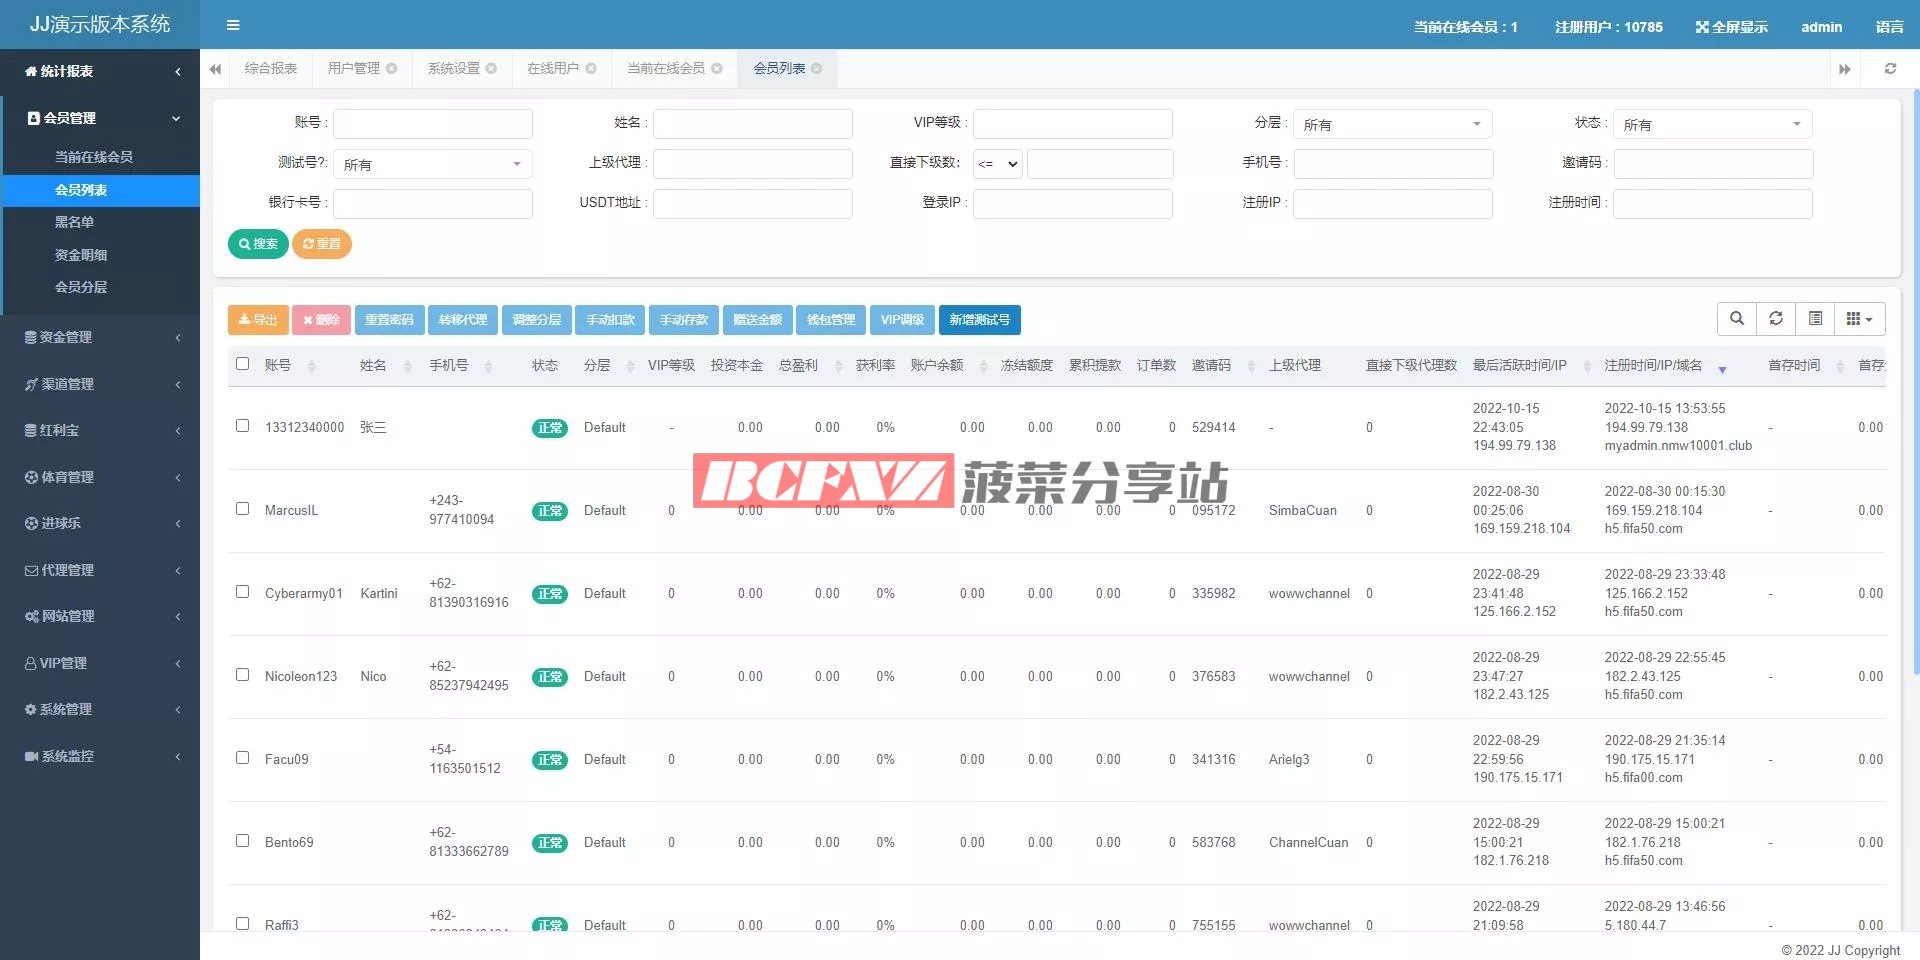Click the hamburger menu icon to collapse sidebar

click(233, 25)
